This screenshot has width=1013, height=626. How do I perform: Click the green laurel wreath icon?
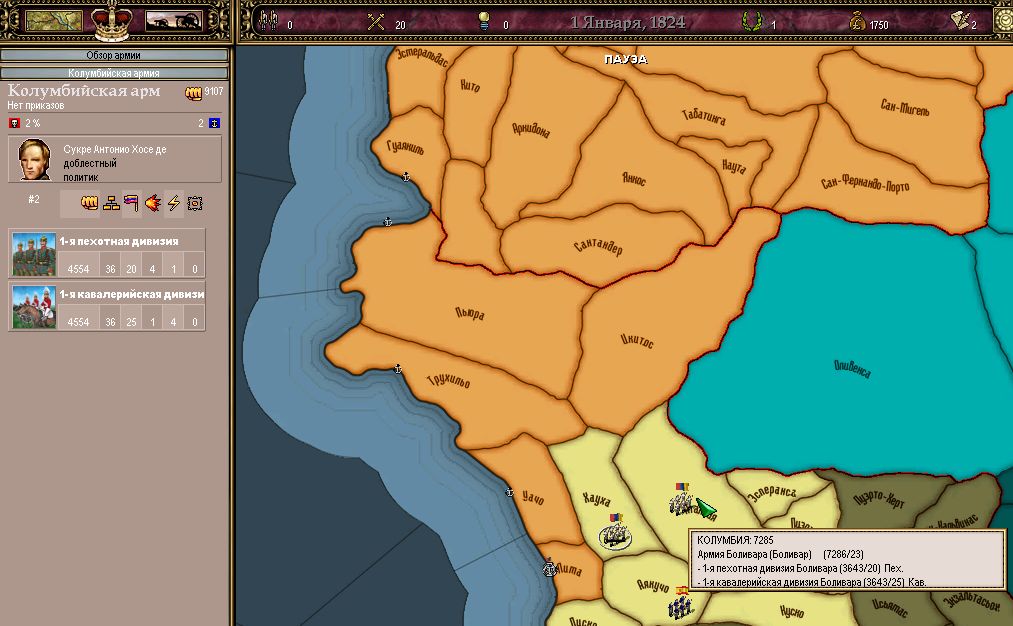coord(751,23)
